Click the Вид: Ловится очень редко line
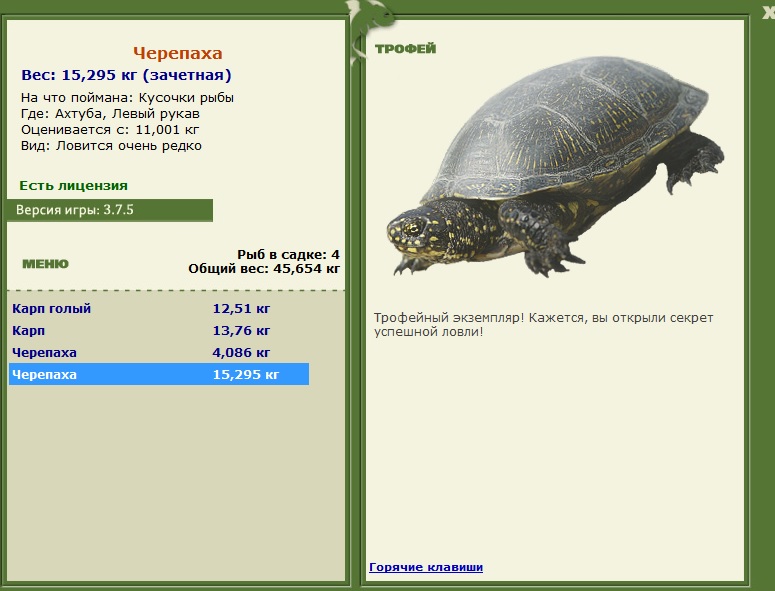The width and height of the screenshot is (775, 591). coord(111,146)
